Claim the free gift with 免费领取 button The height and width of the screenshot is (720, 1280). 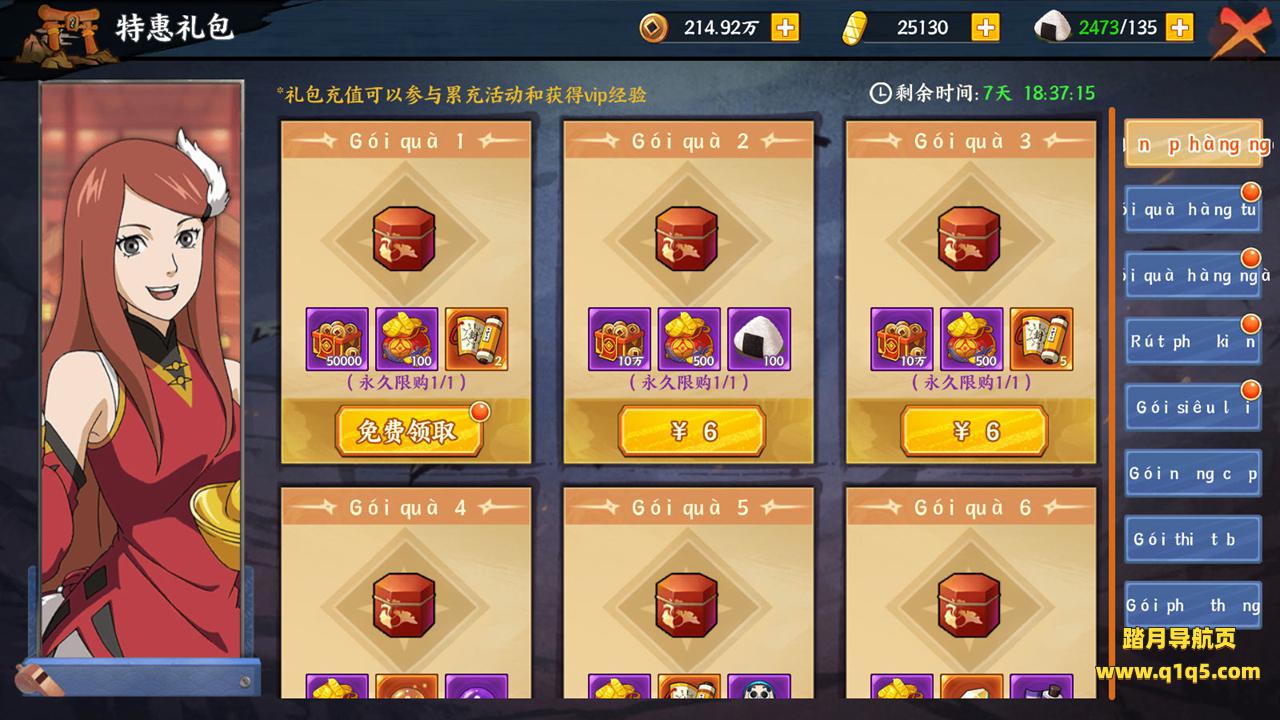(409, 431)
